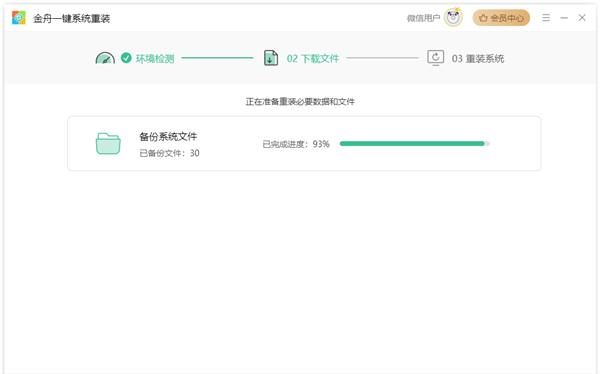Click the 金舟一键系统重装 app logo

[x=18, y=18]
